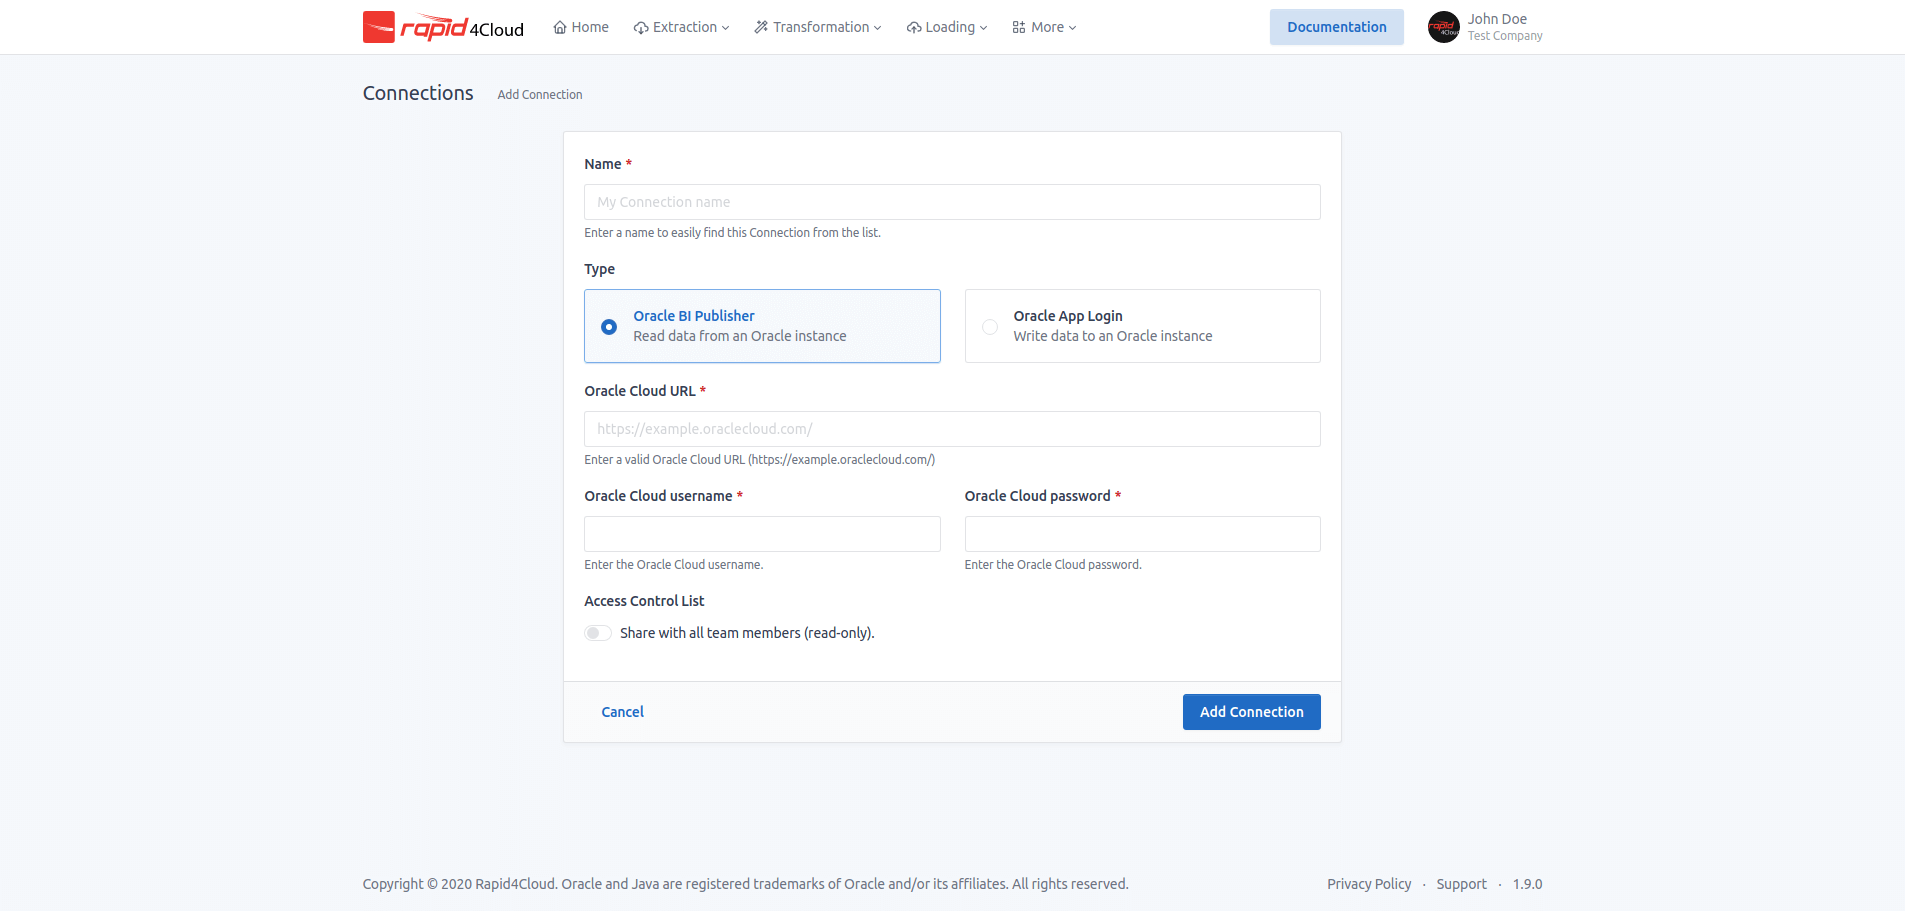The height and width of the screenshot is (911, 1905).
Task: Click 'Read data from an Oracle instance' text
Action: click(x=739, y=336)
